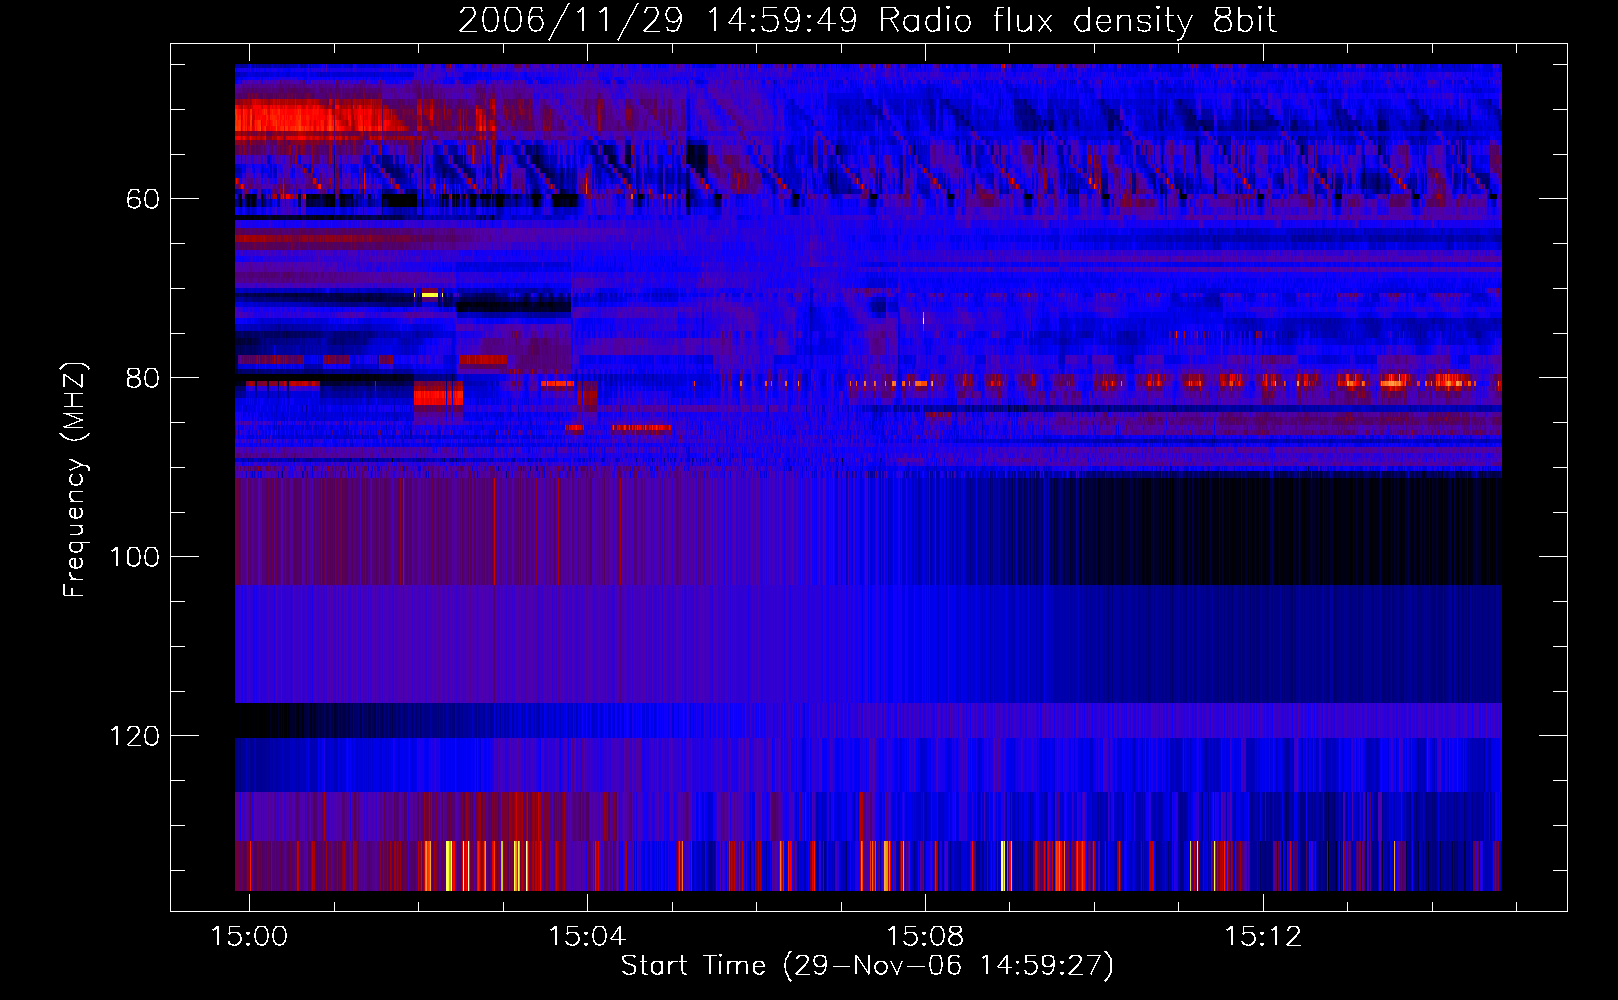Click the plot title '2006/11/29 14:59:49 Radio flux density 8bit'
Screen dimensions: 1618x1000
click(x=867, y=20)
